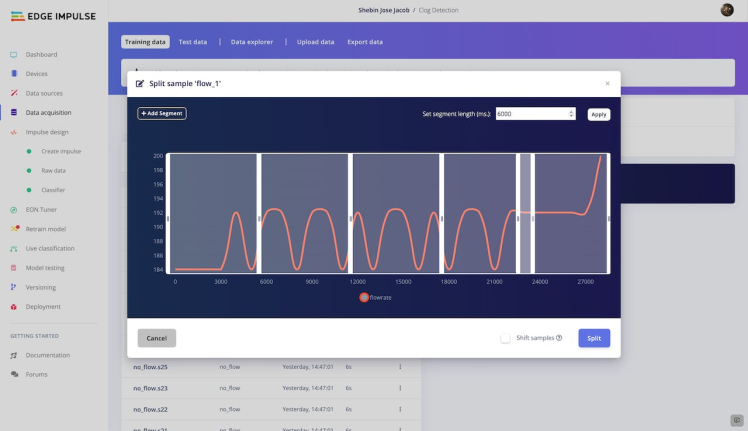Click the Versioning sidebar icon

point(13,287)
